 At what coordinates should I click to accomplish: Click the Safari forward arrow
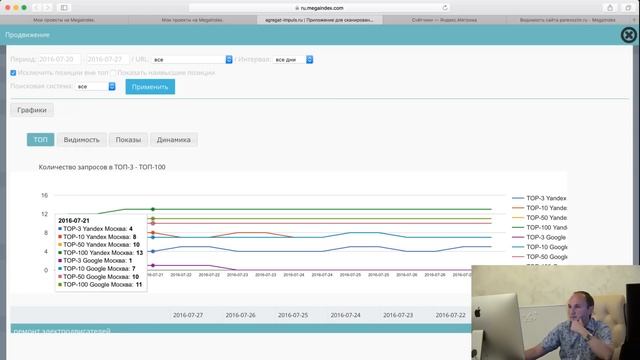click(x=47, y=8)
